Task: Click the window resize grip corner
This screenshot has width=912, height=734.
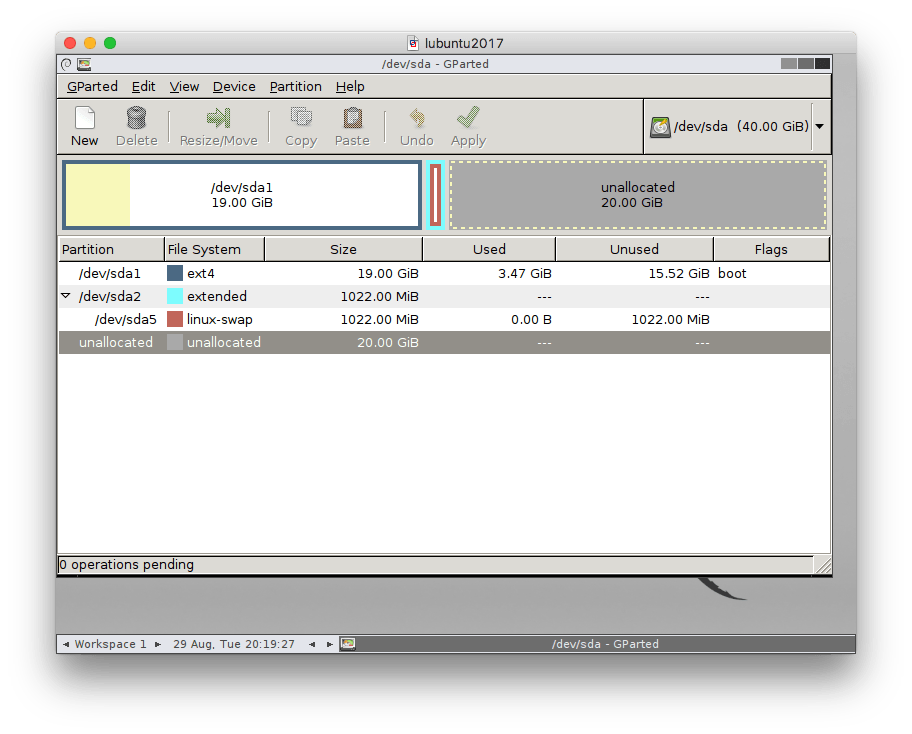Action: (822, 565)
